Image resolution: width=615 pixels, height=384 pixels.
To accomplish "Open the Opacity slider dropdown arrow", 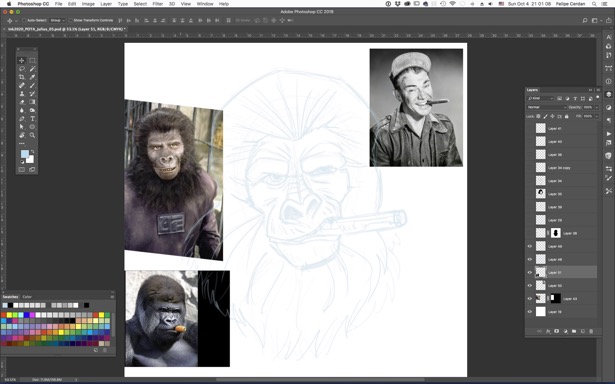I will [597, 107].
